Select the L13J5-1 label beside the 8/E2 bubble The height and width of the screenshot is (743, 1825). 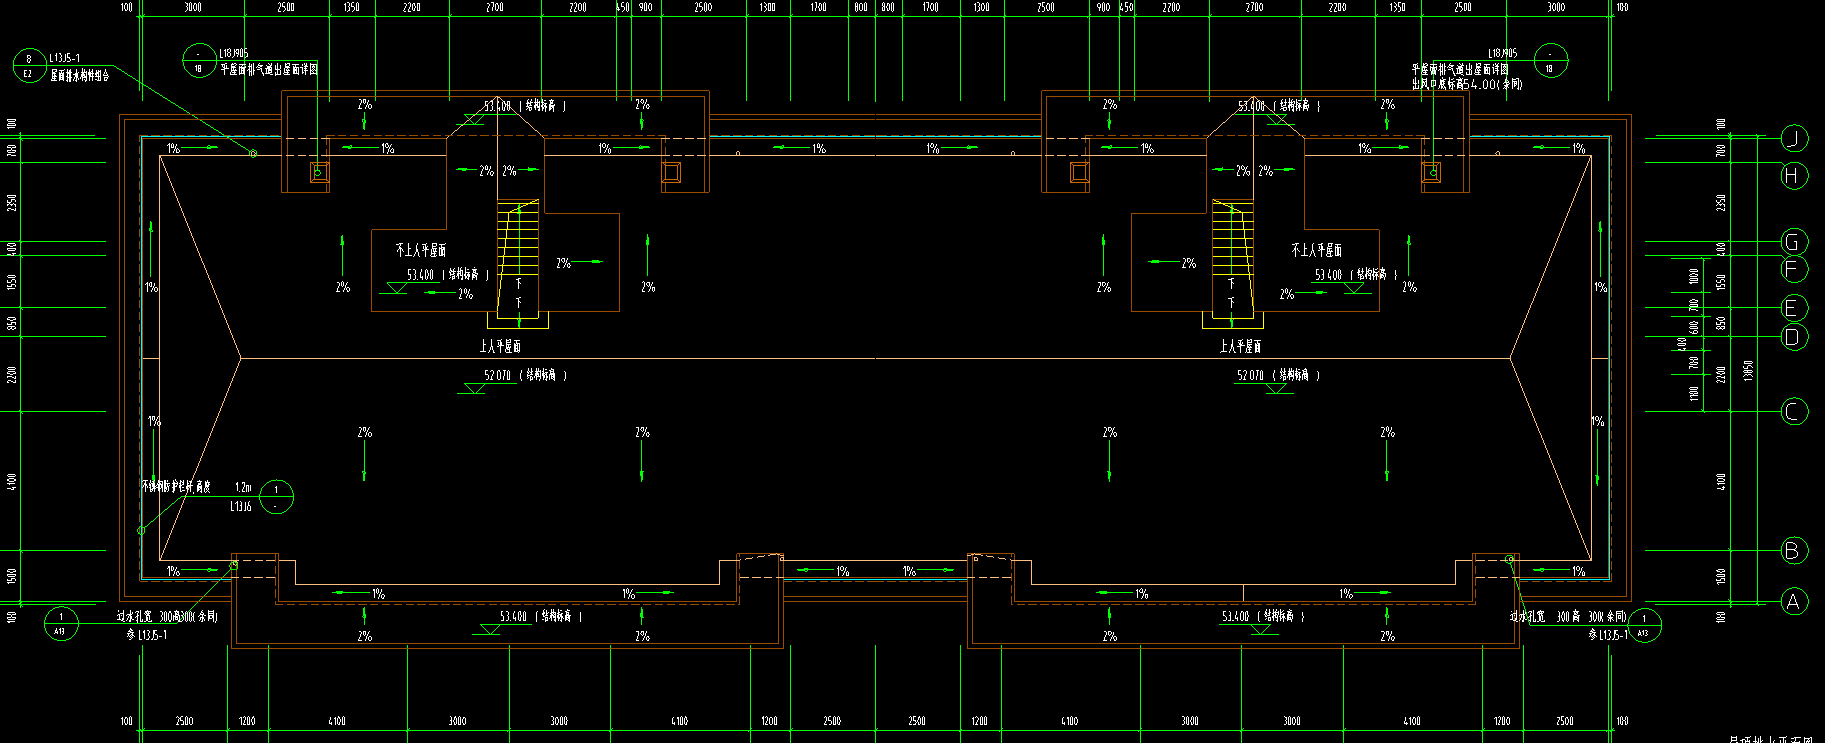tap(64, 58)
